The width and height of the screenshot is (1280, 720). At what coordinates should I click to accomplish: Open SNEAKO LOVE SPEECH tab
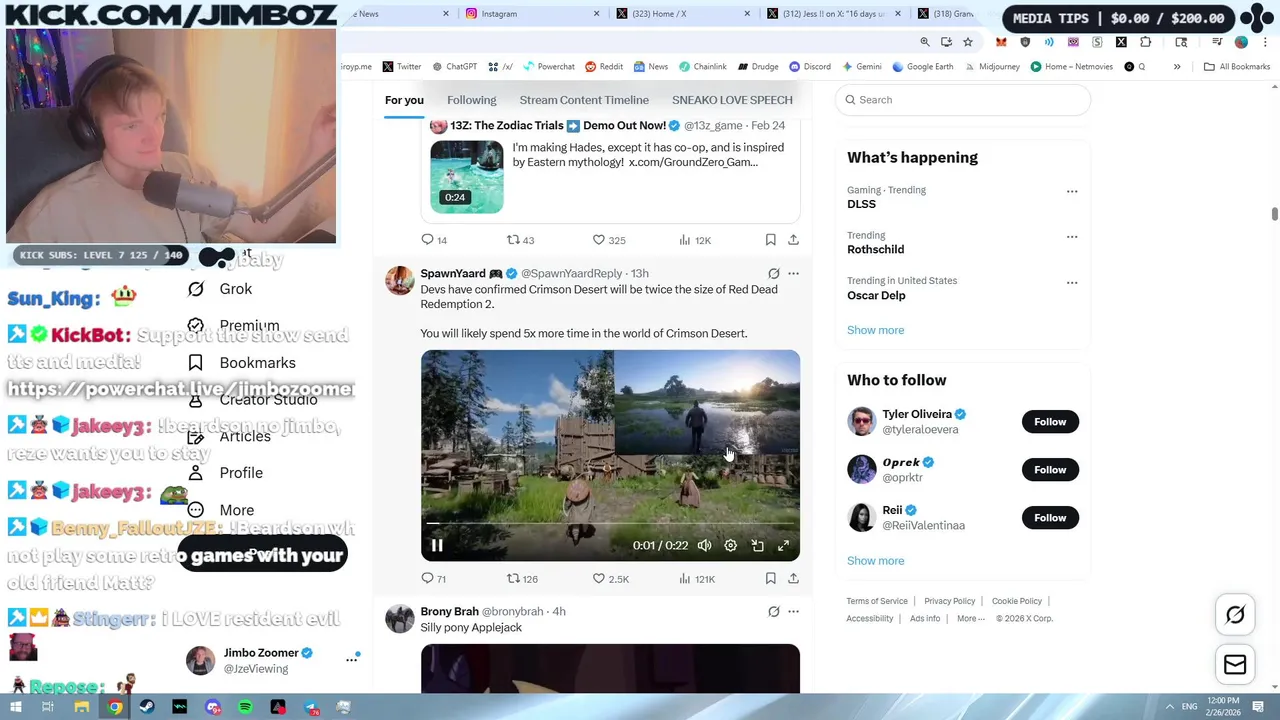point(732,100)
